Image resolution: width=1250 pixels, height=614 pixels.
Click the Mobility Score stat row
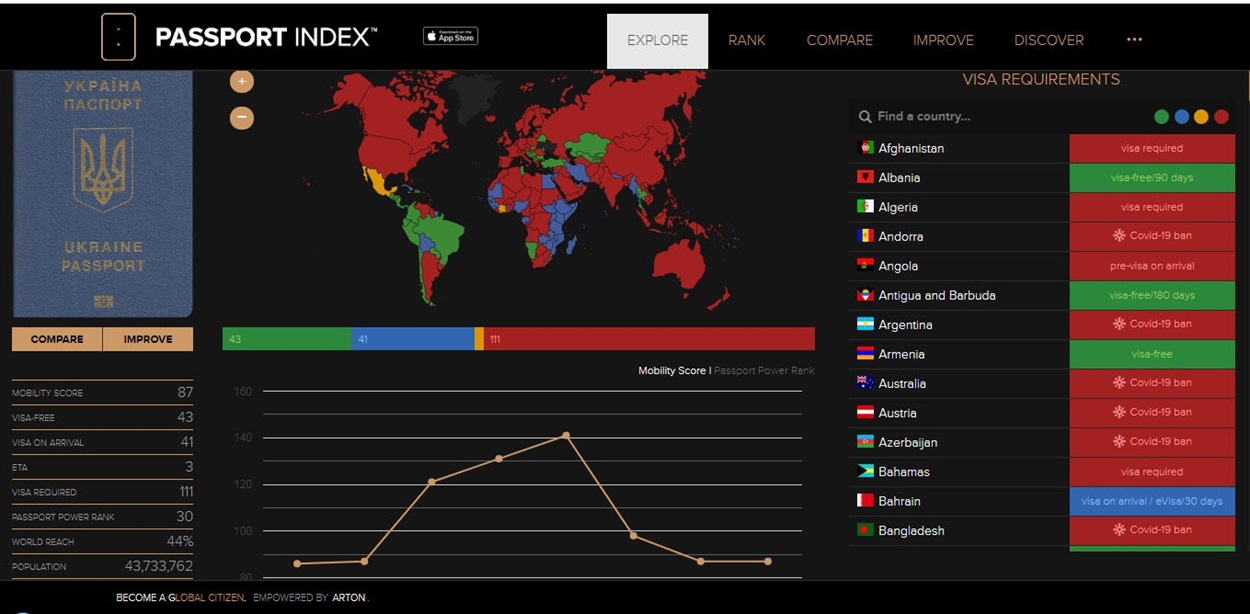tap(103, 393)
